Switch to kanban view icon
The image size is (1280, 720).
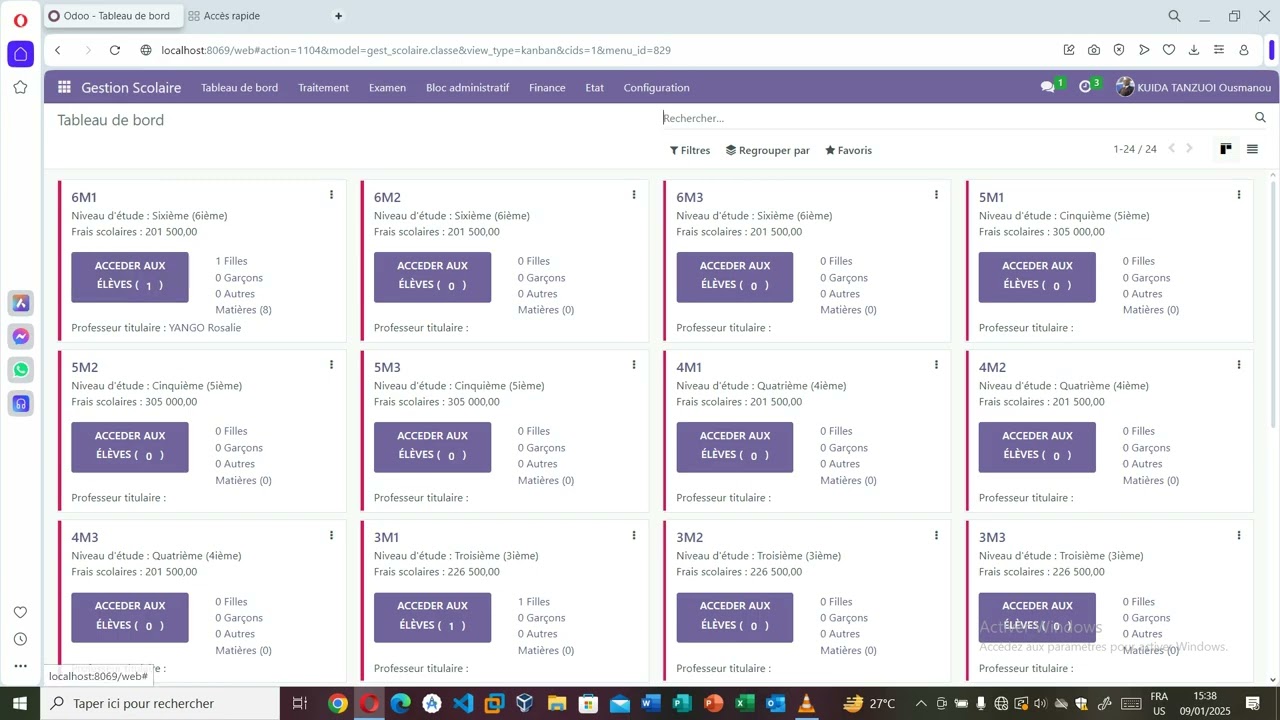point(1226,149)
